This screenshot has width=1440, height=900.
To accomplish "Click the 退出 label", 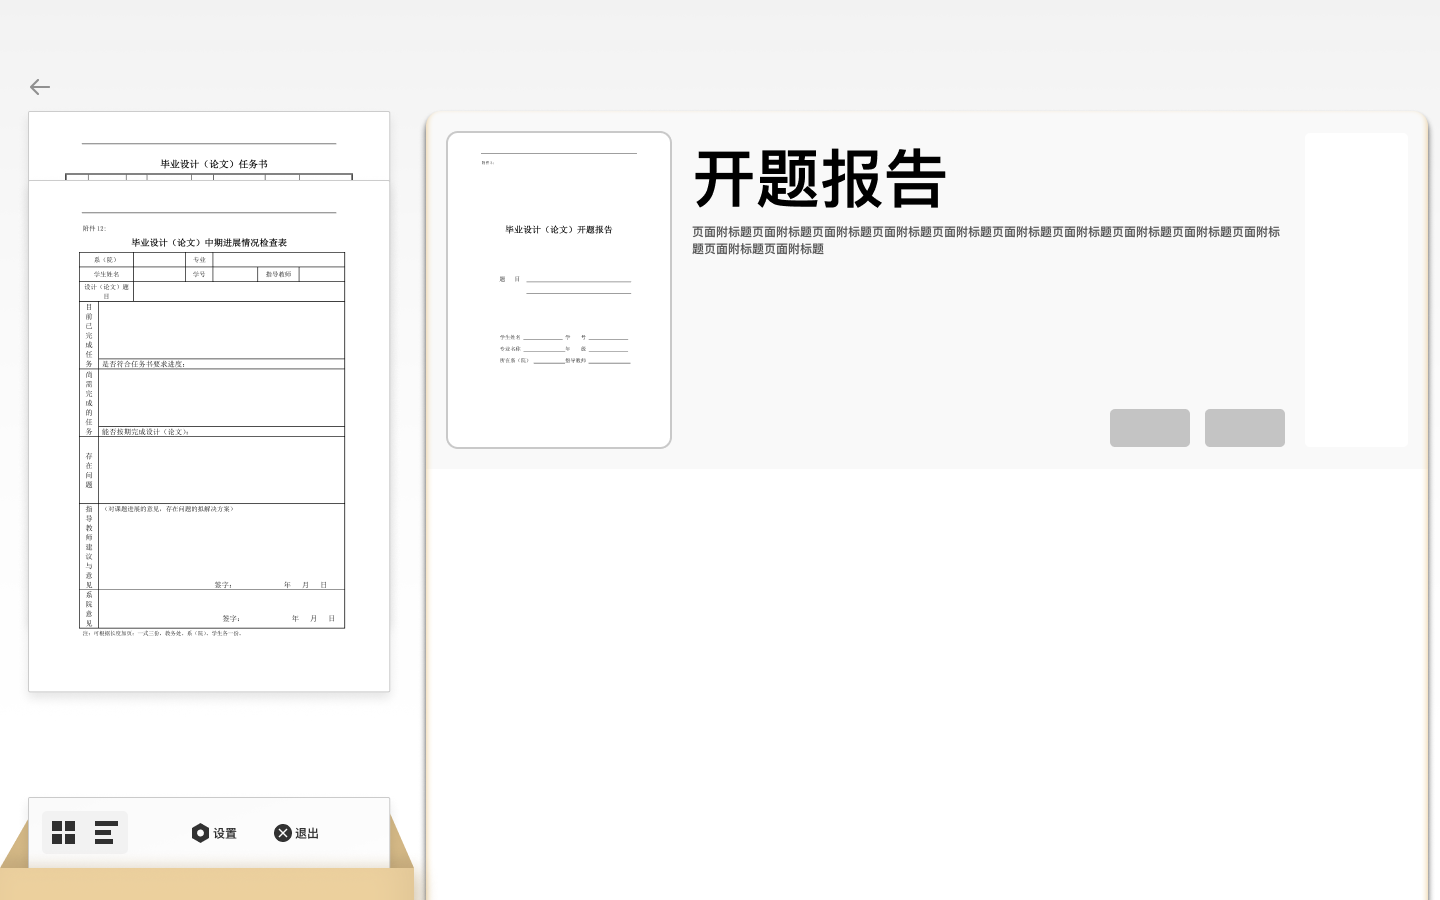I will coord(307,834).
